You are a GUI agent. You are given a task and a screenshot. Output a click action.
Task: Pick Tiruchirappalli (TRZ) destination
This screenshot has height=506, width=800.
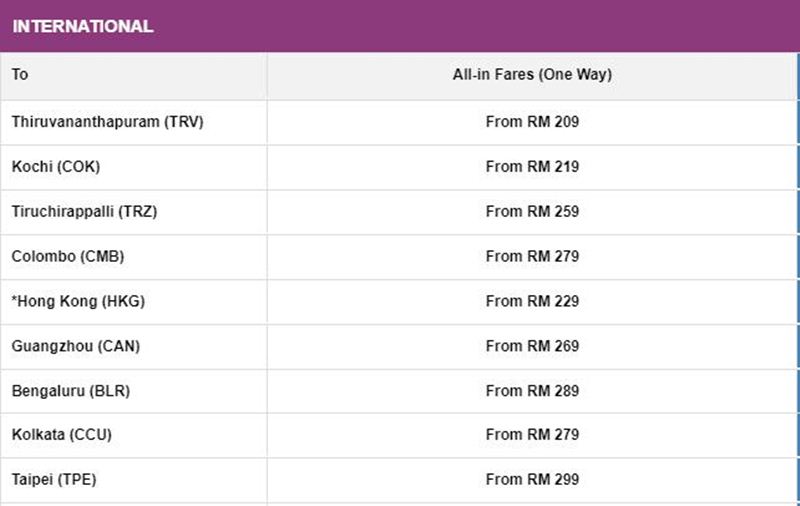click(84, 212)
